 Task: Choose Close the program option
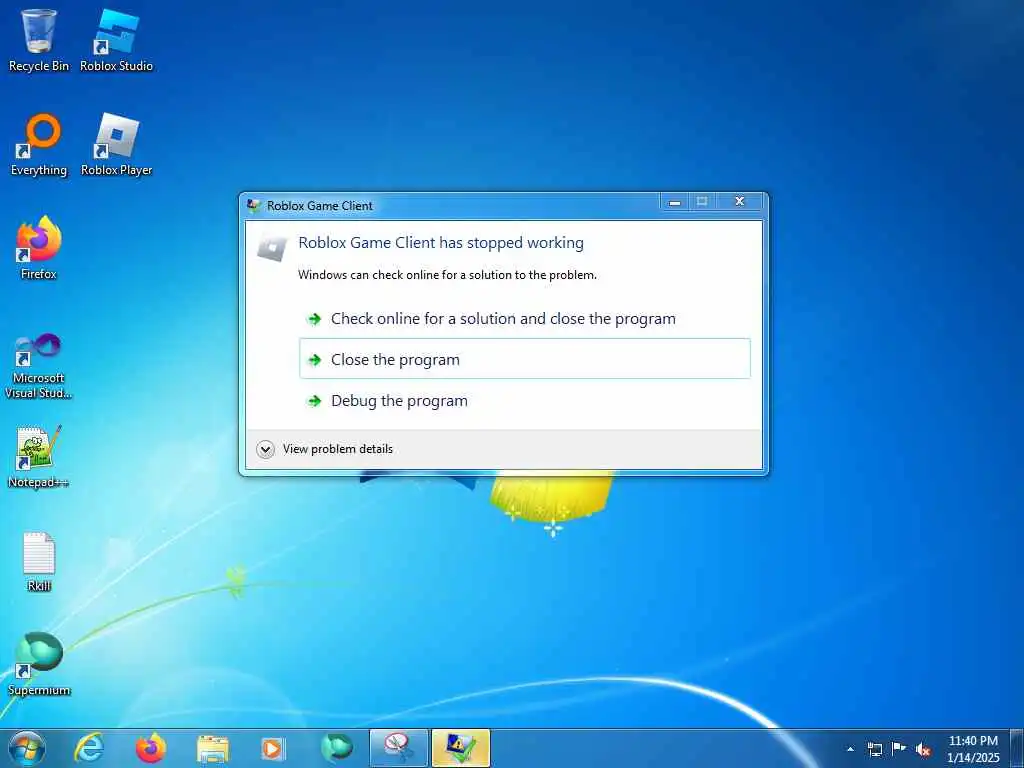[524, 359]
